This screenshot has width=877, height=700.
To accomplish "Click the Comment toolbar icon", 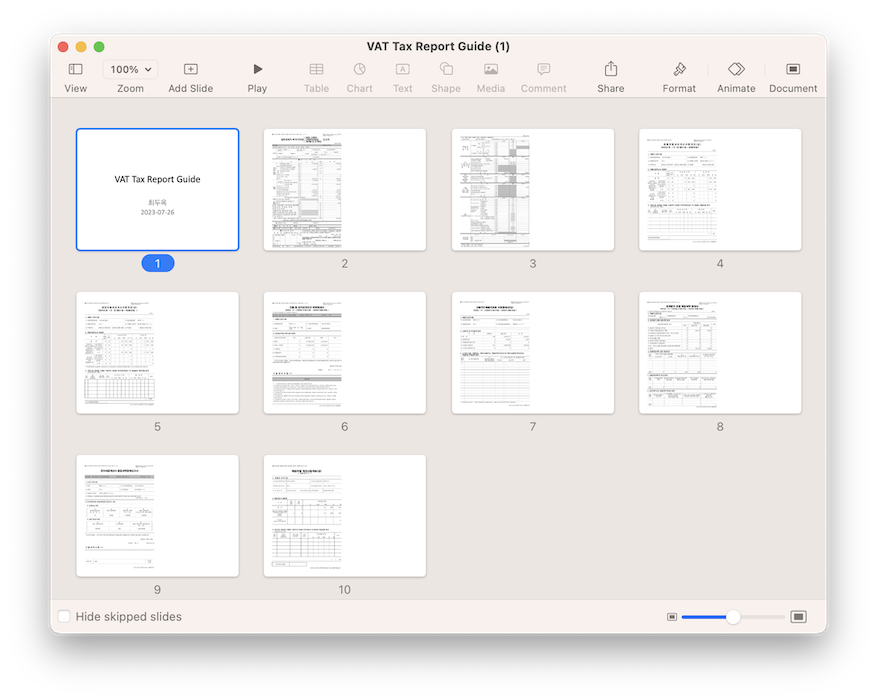I will (544, 69).
